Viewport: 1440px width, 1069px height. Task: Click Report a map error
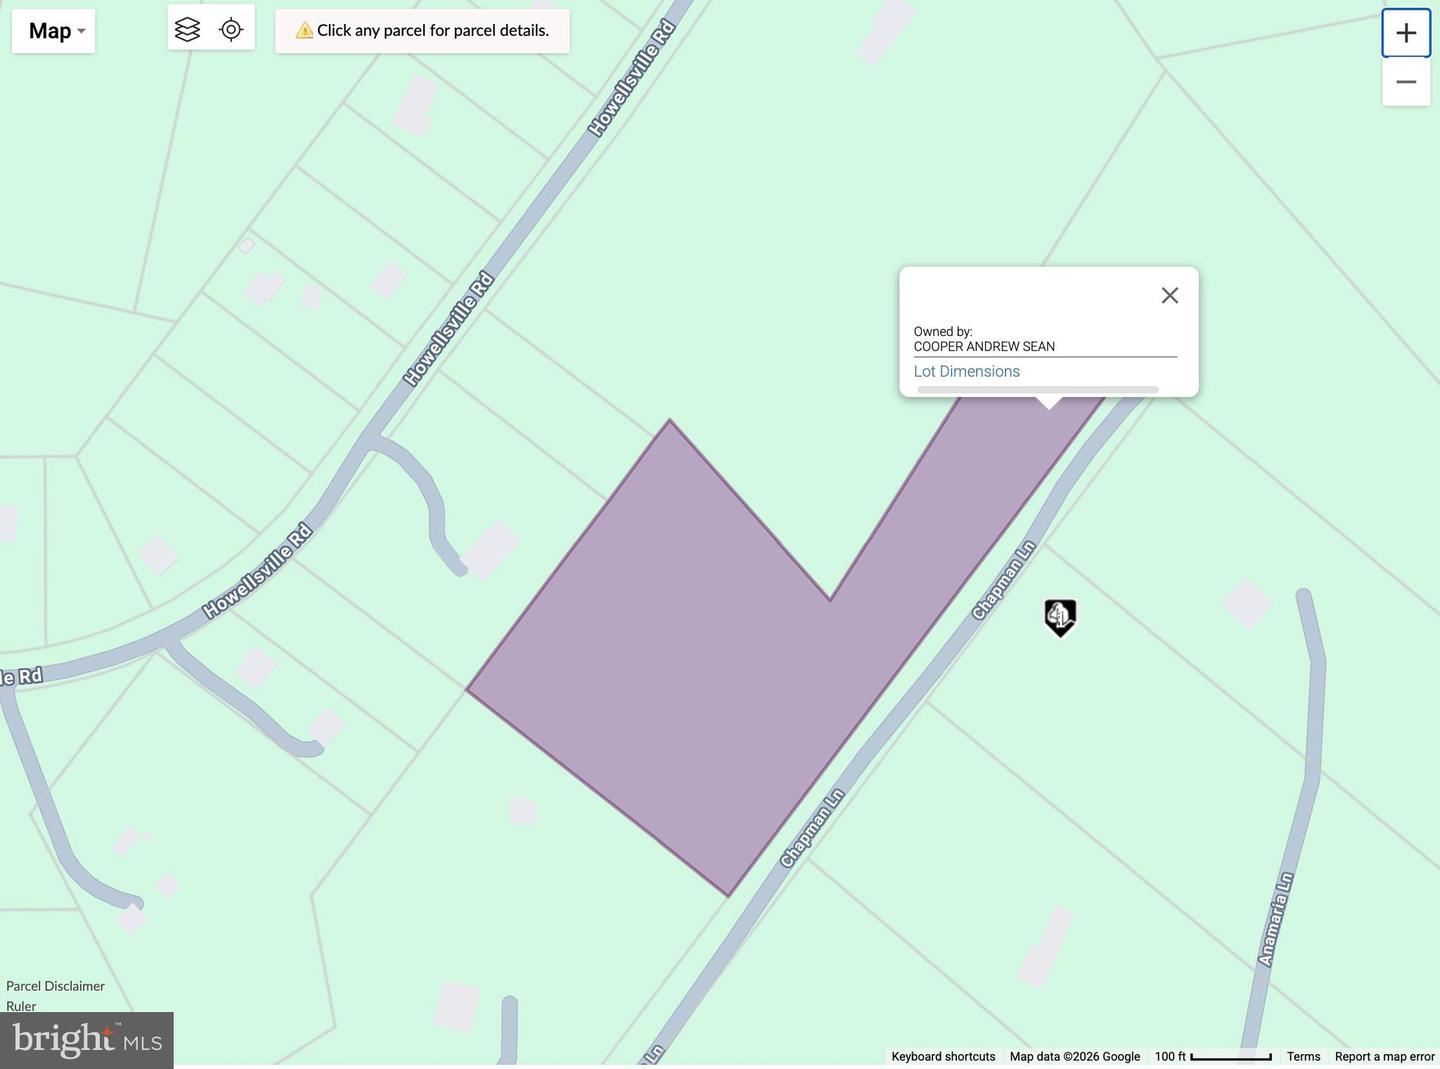coord(1384,1056)
